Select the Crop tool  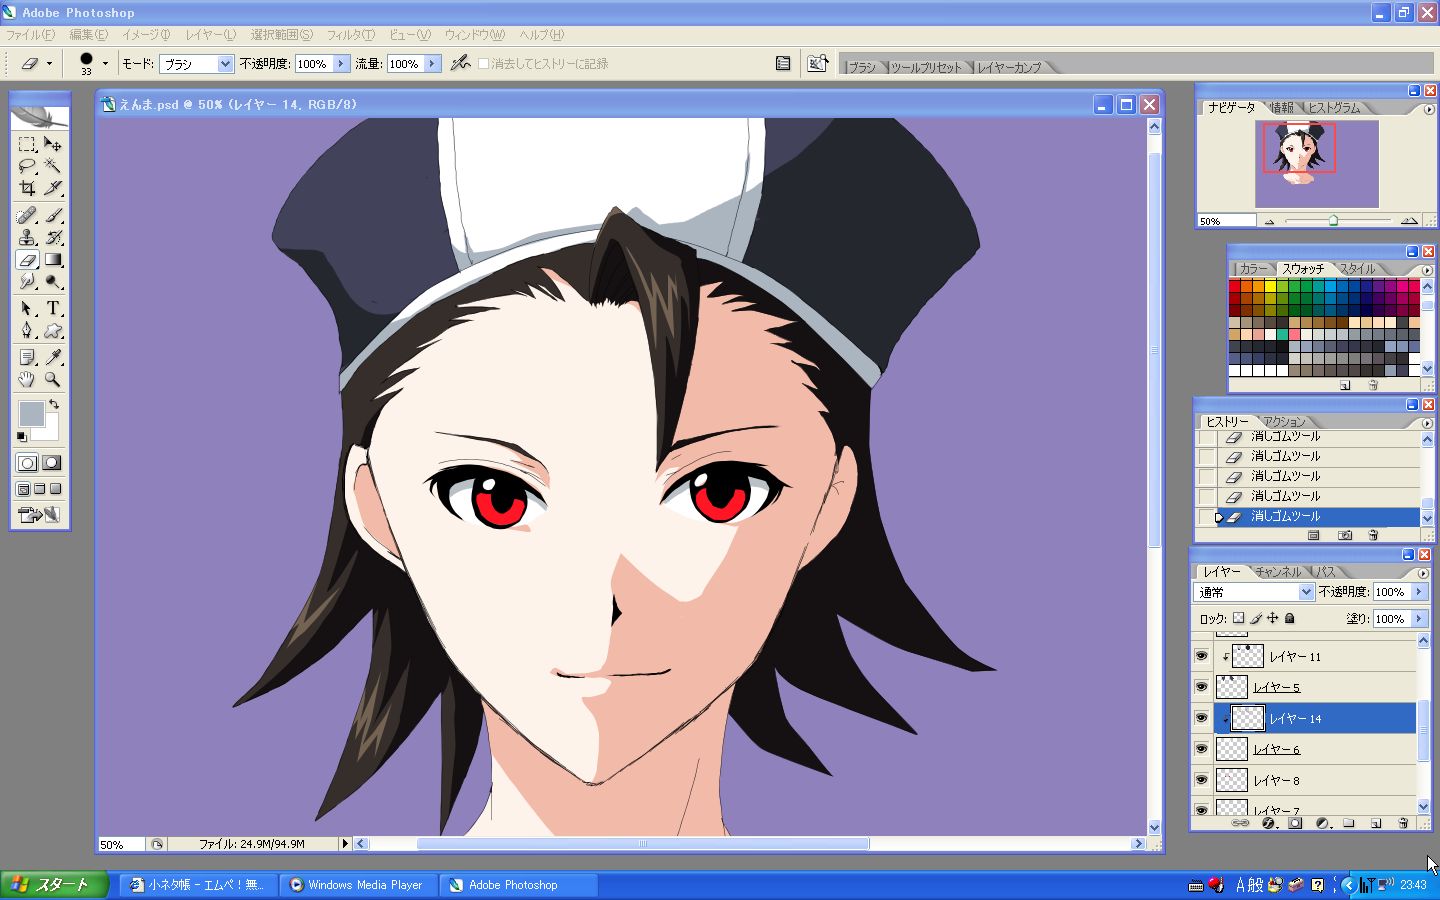27,188
